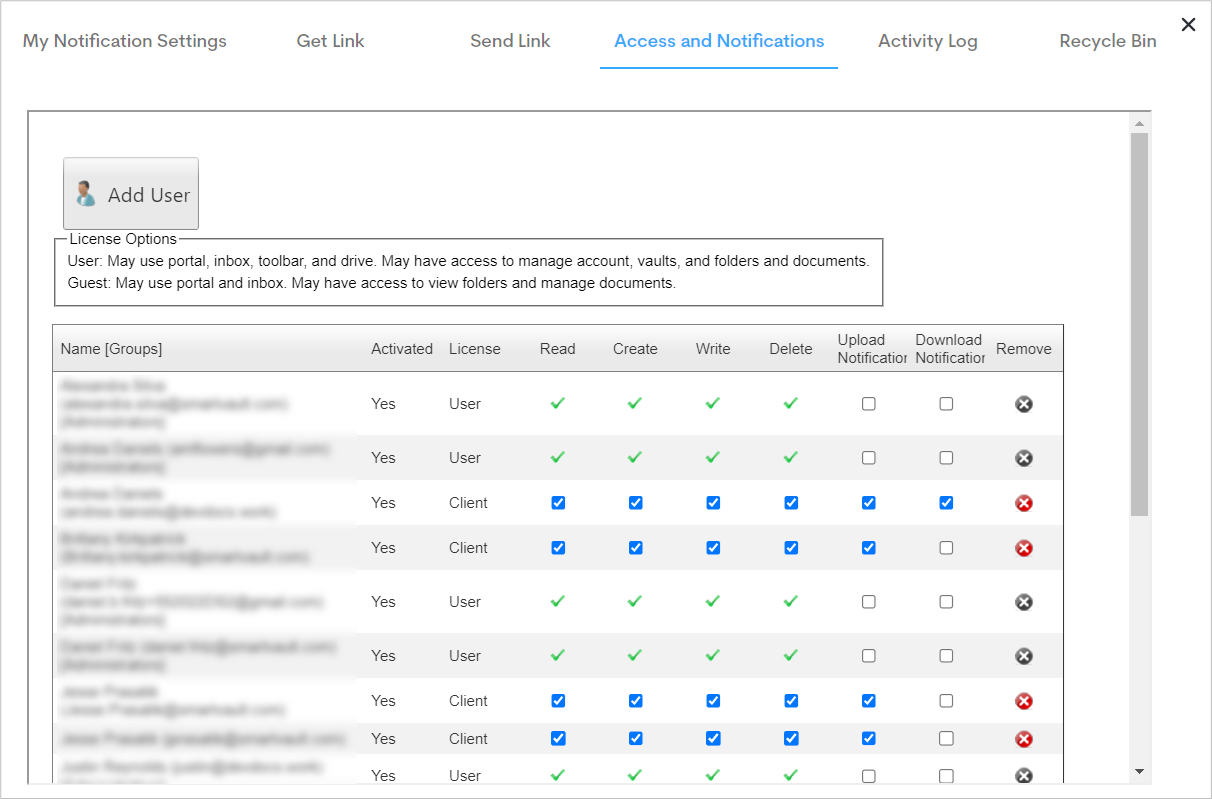
Task: Switch to the Activity Log tab
Action: 927,41
